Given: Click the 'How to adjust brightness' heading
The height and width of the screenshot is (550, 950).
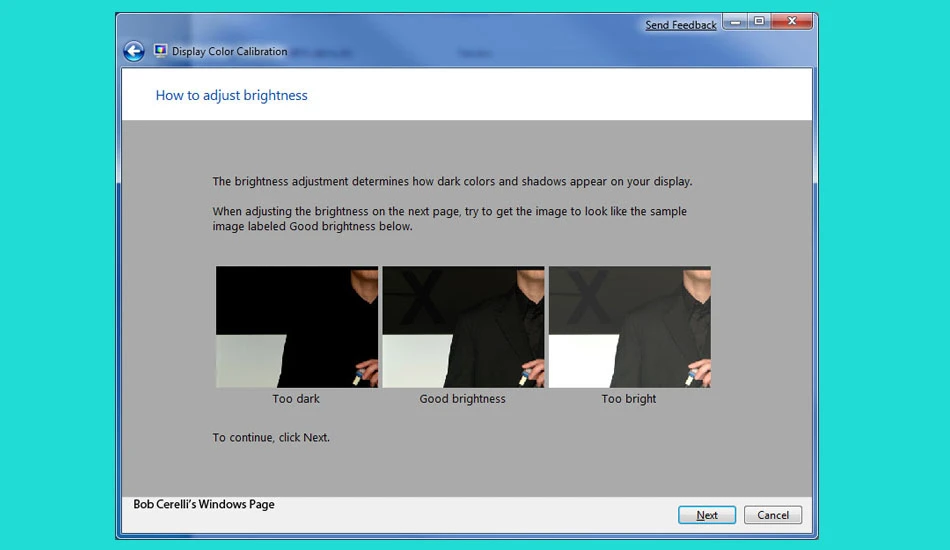Looking at the screenshot, I should click(x=231, y=95).
